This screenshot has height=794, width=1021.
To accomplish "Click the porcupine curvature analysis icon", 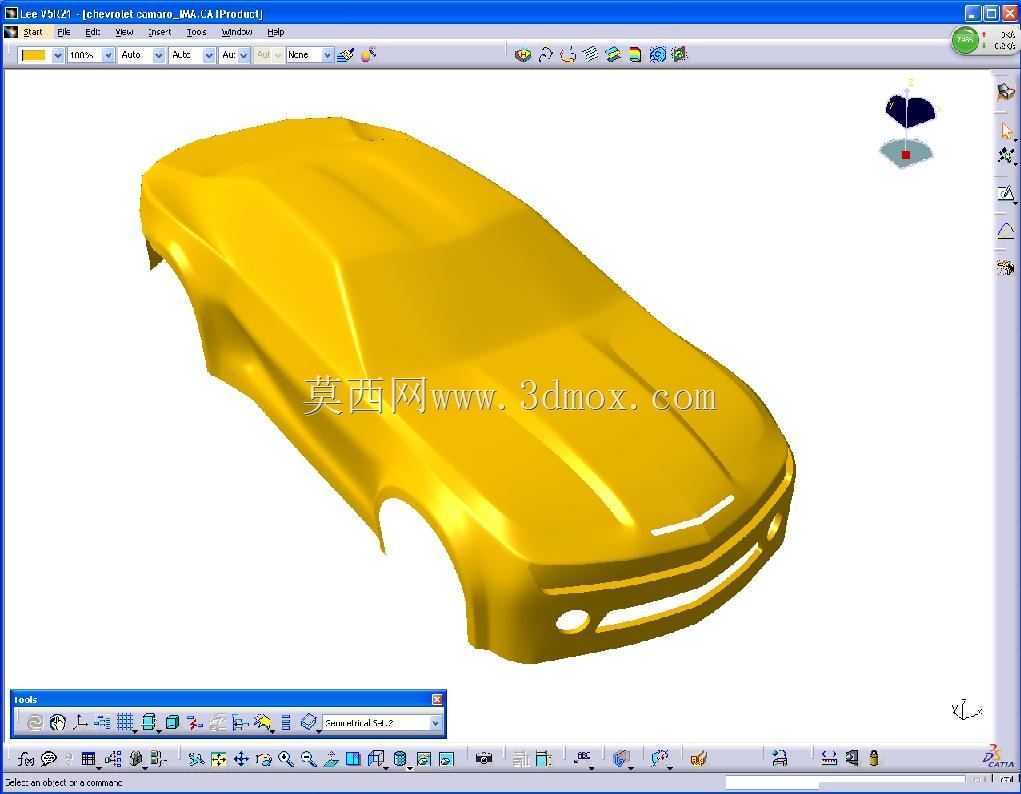I will 591,55.
